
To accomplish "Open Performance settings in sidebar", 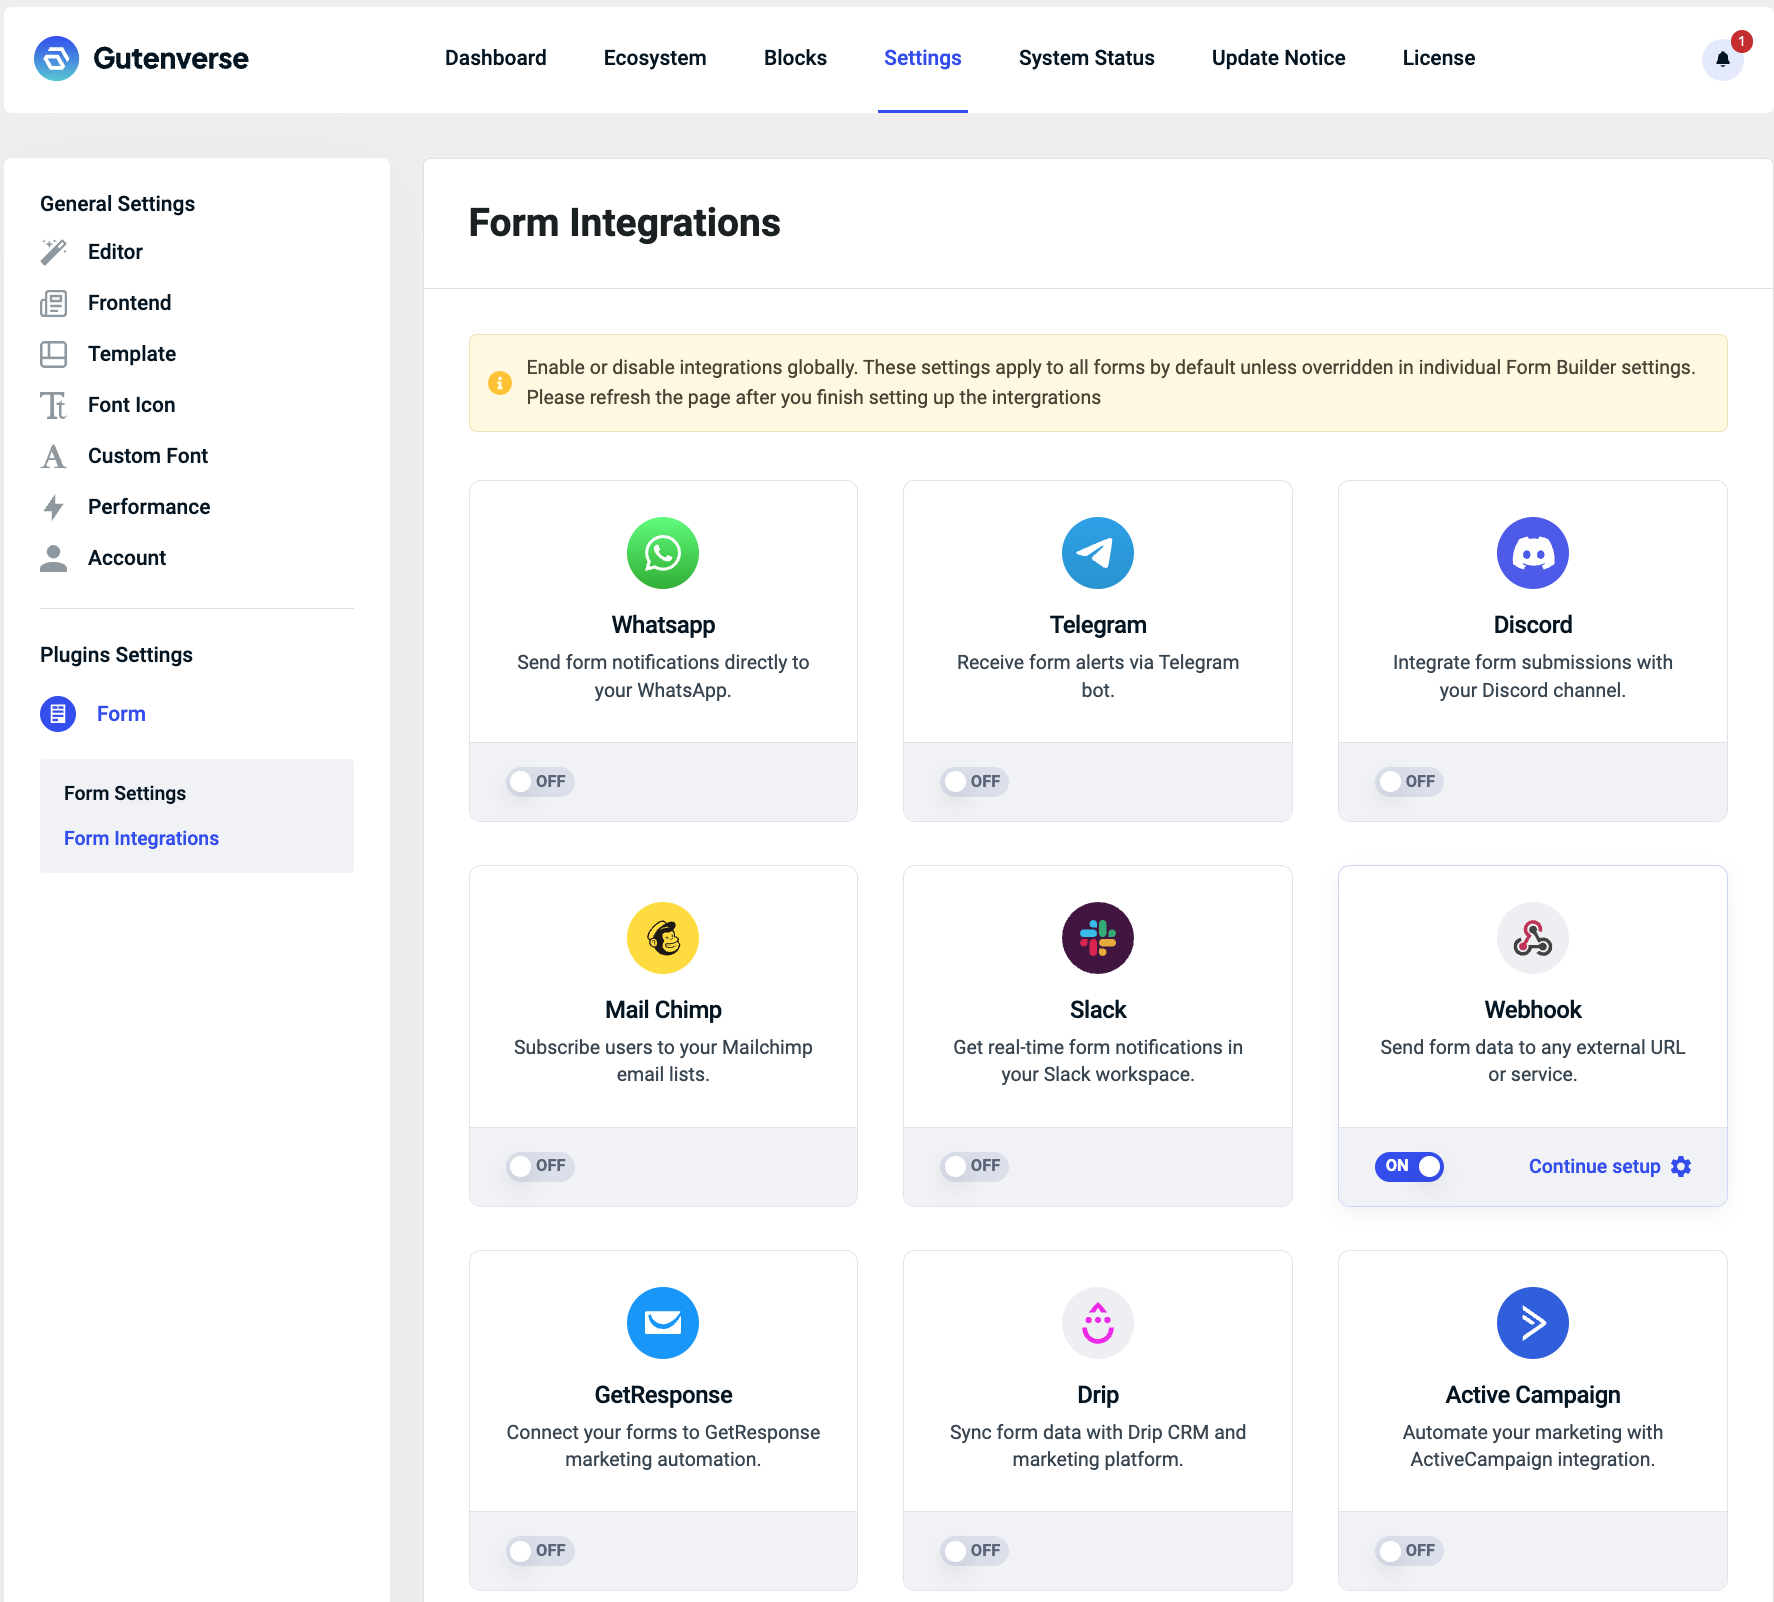I will point(149,507).
